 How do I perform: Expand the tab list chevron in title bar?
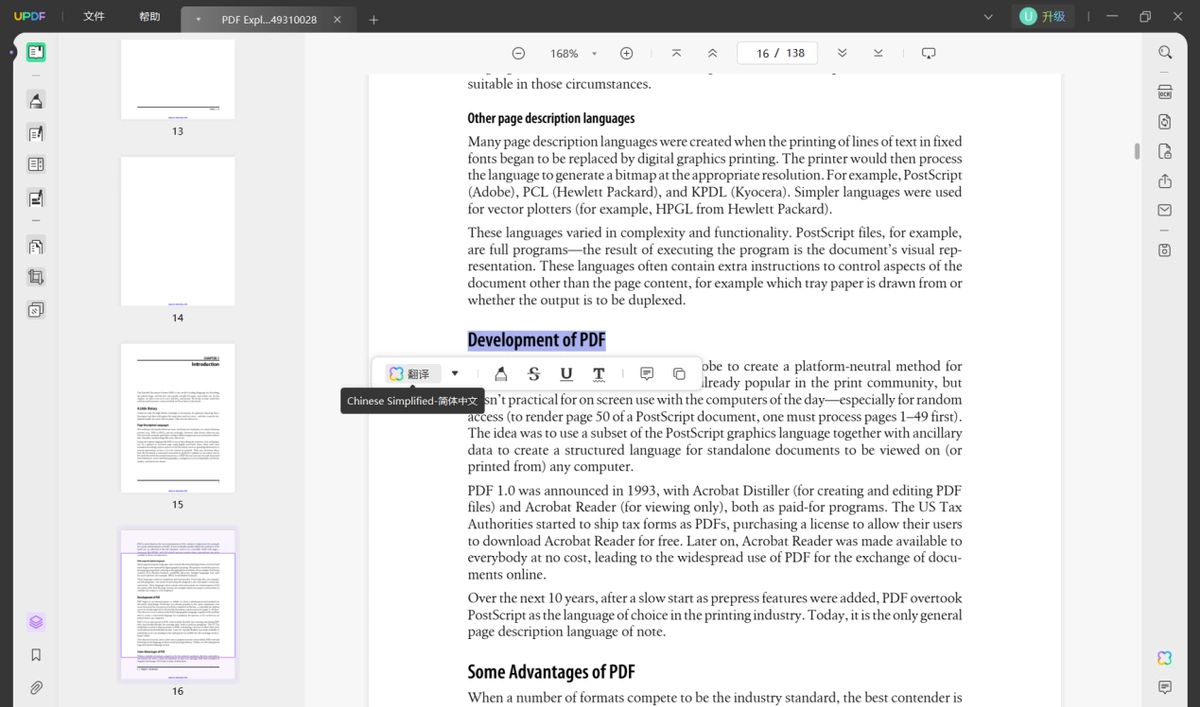pyautogui.click(x=989, y=17)
